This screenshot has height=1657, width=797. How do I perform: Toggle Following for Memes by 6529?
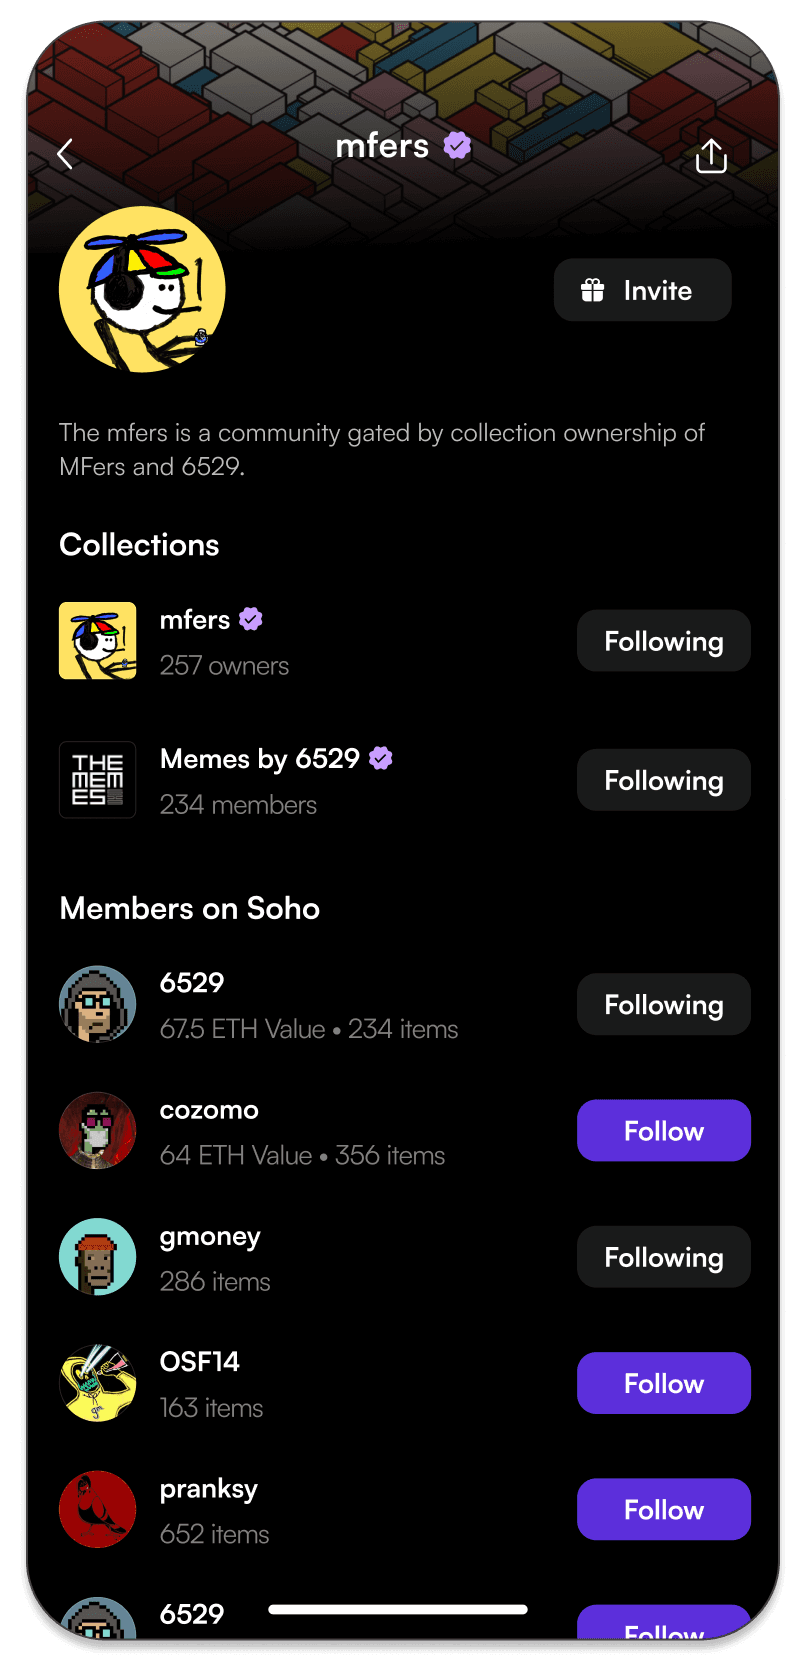pos(663,780)
